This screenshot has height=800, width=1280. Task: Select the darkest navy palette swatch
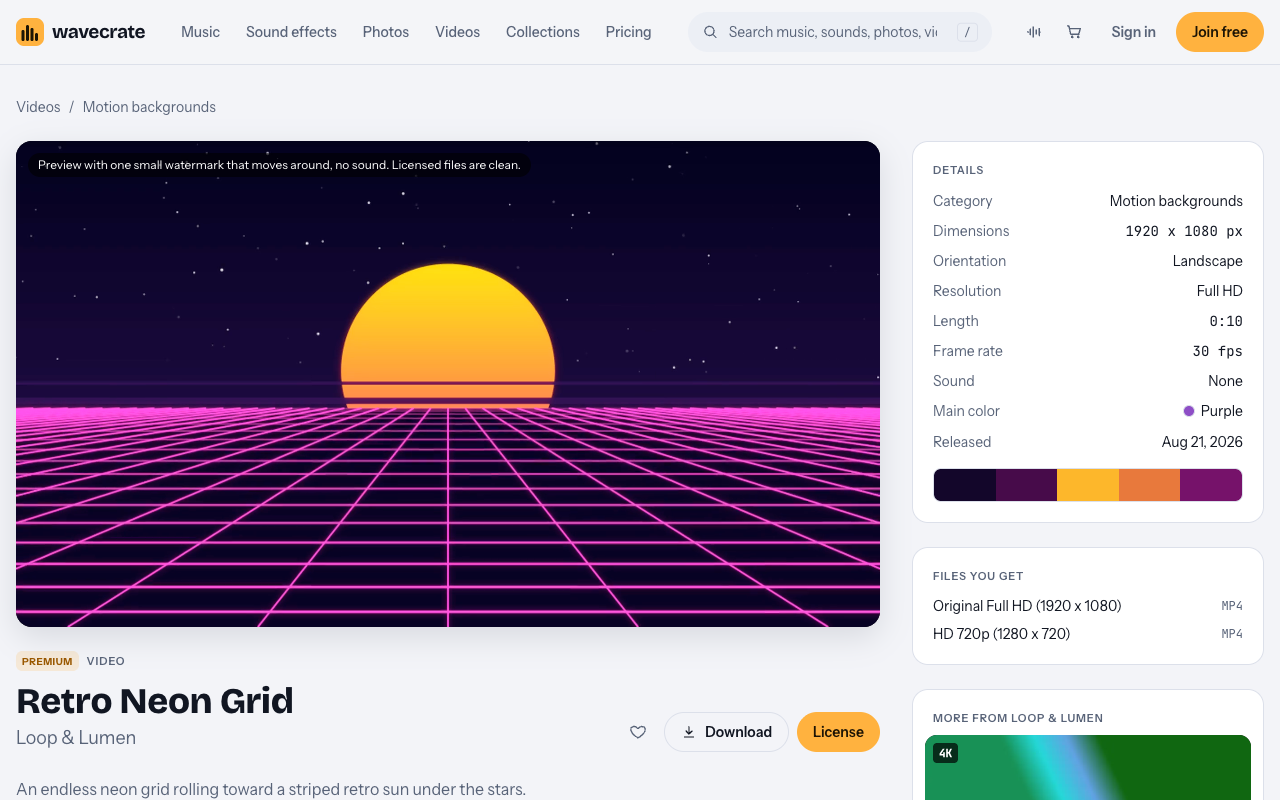[x=965, y=485]
